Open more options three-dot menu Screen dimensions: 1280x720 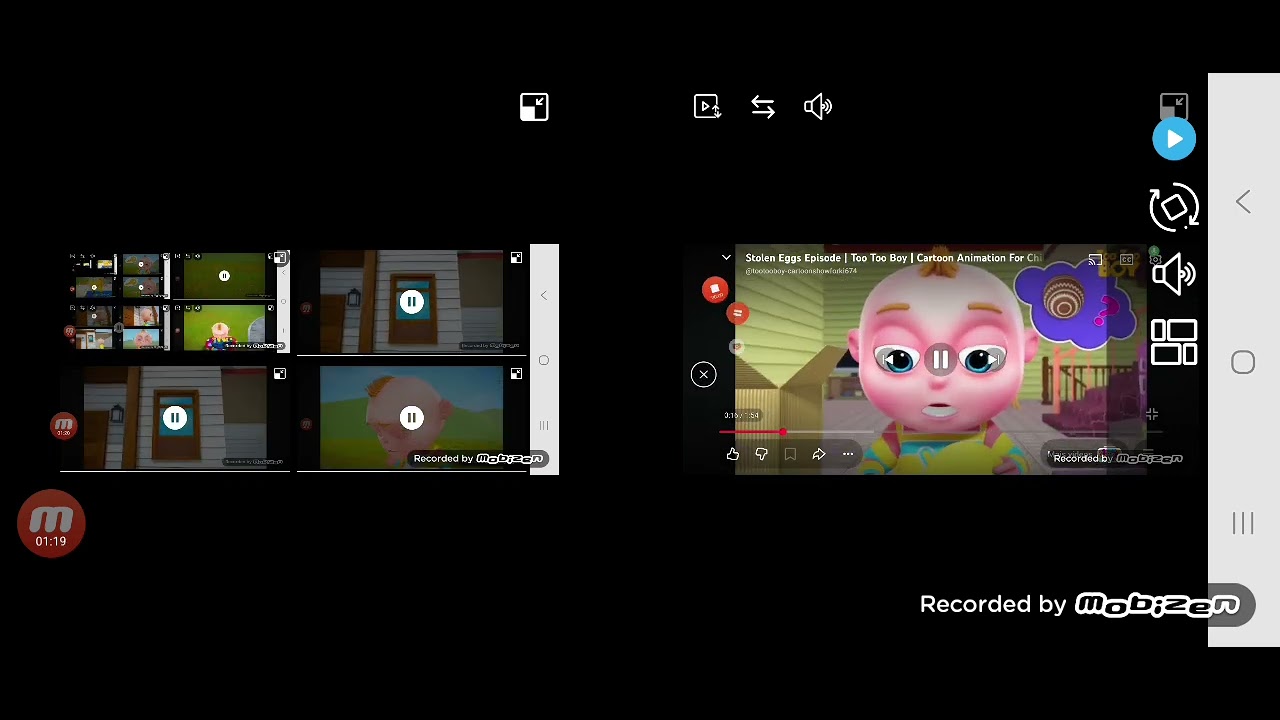[x=848, y=454]
